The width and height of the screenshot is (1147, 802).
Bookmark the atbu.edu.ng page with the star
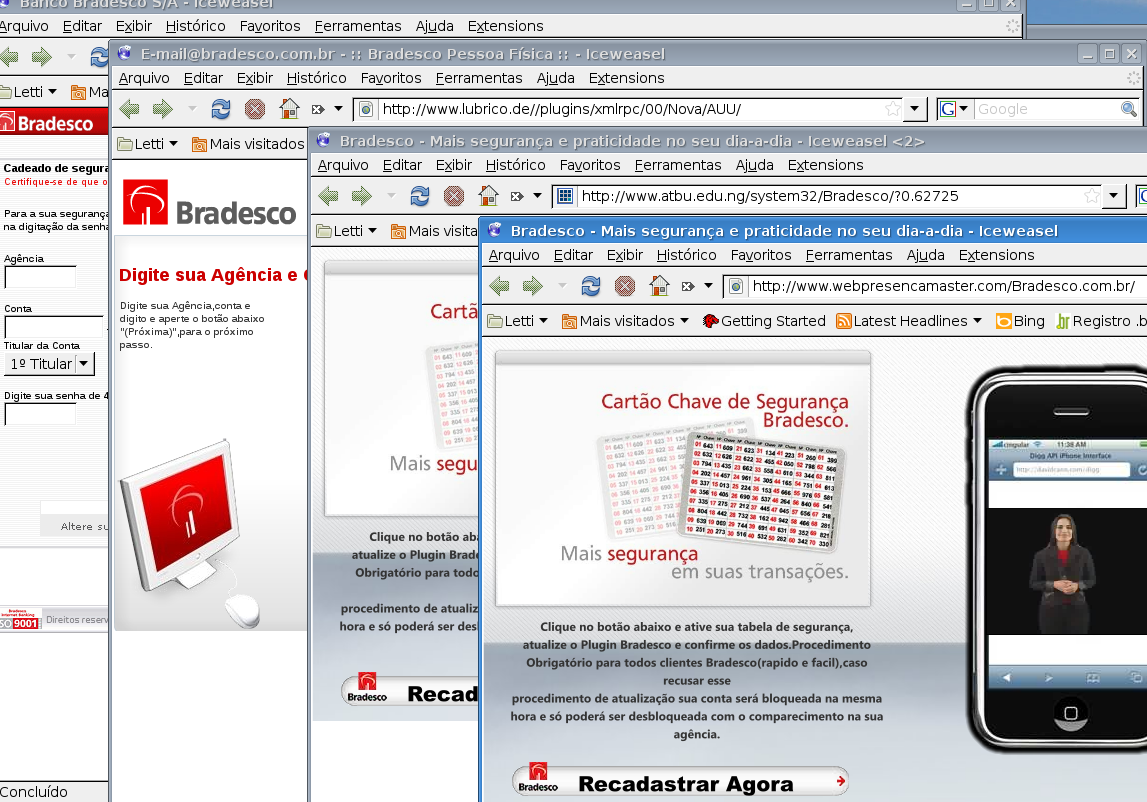click(x=1091, y=196)
